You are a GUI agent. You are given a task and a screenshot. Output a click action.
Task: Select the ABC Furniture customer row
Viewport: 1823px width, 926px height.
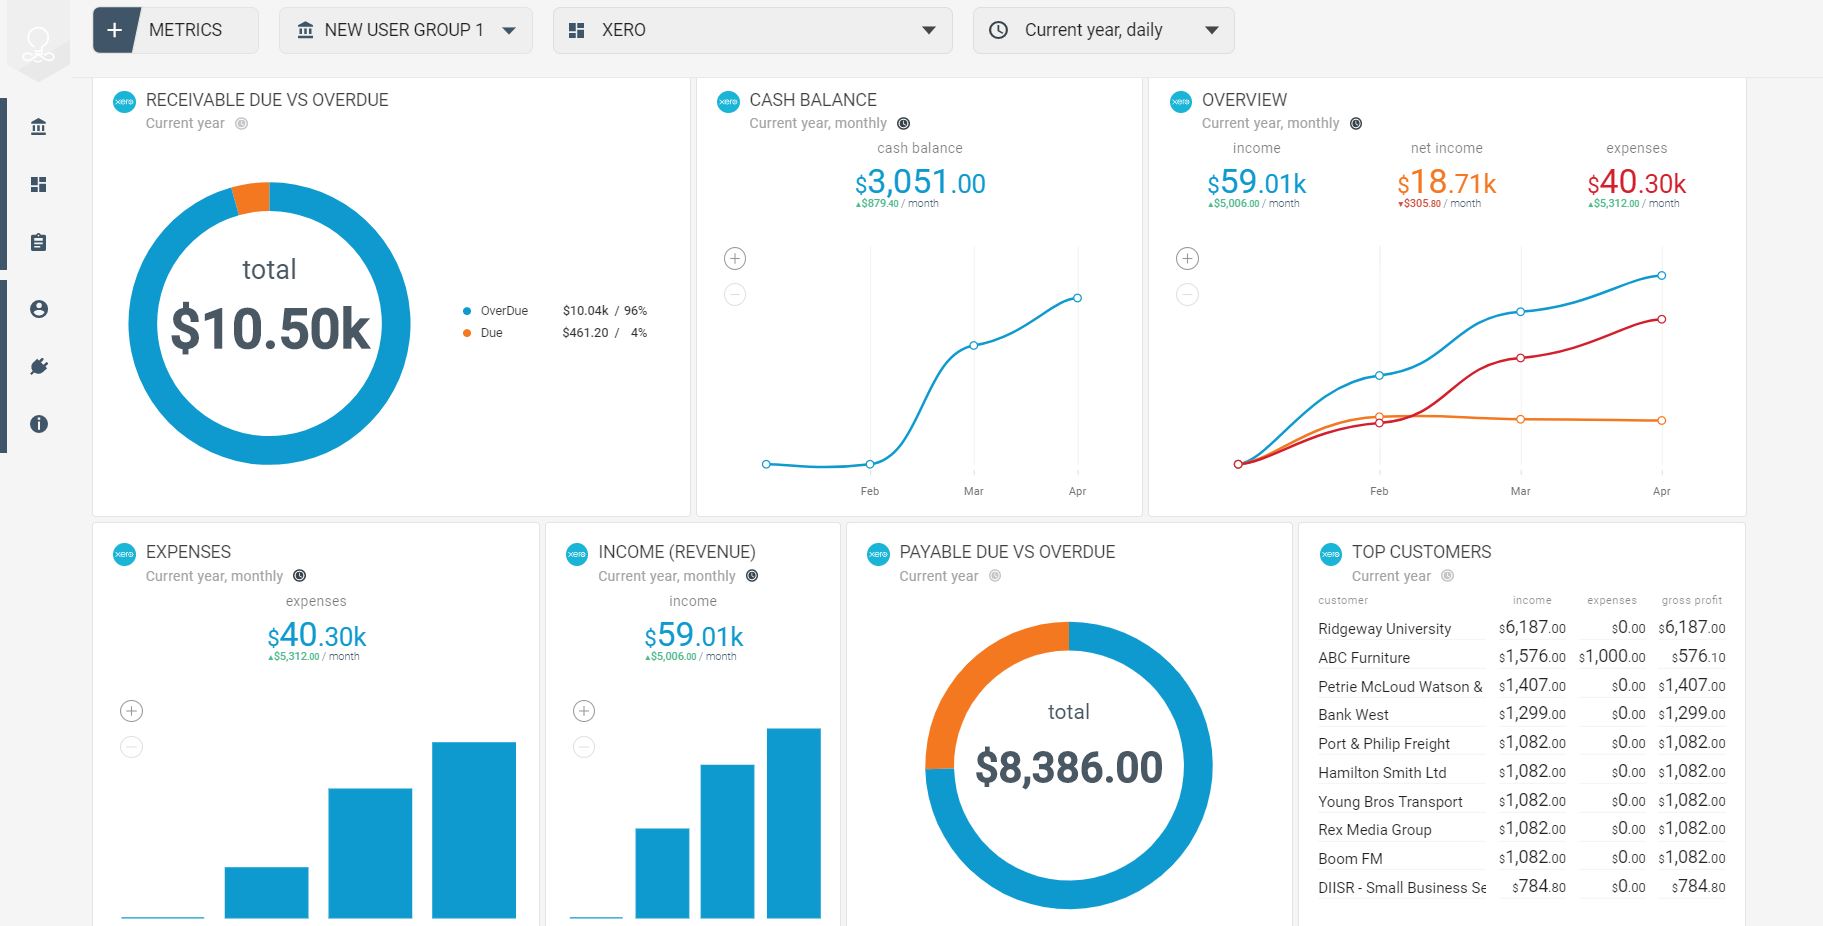point(1521,657)
